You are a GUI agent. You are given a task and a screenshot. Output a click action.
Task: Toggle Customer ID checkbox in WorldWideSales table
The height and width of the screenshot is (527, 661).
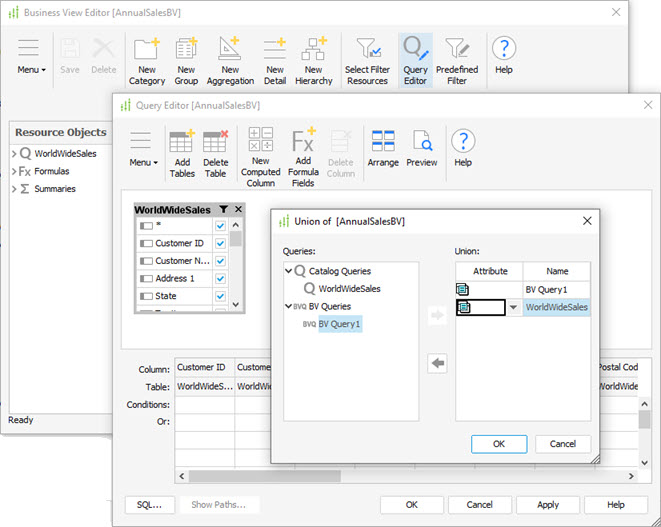(x=220, y=243)
